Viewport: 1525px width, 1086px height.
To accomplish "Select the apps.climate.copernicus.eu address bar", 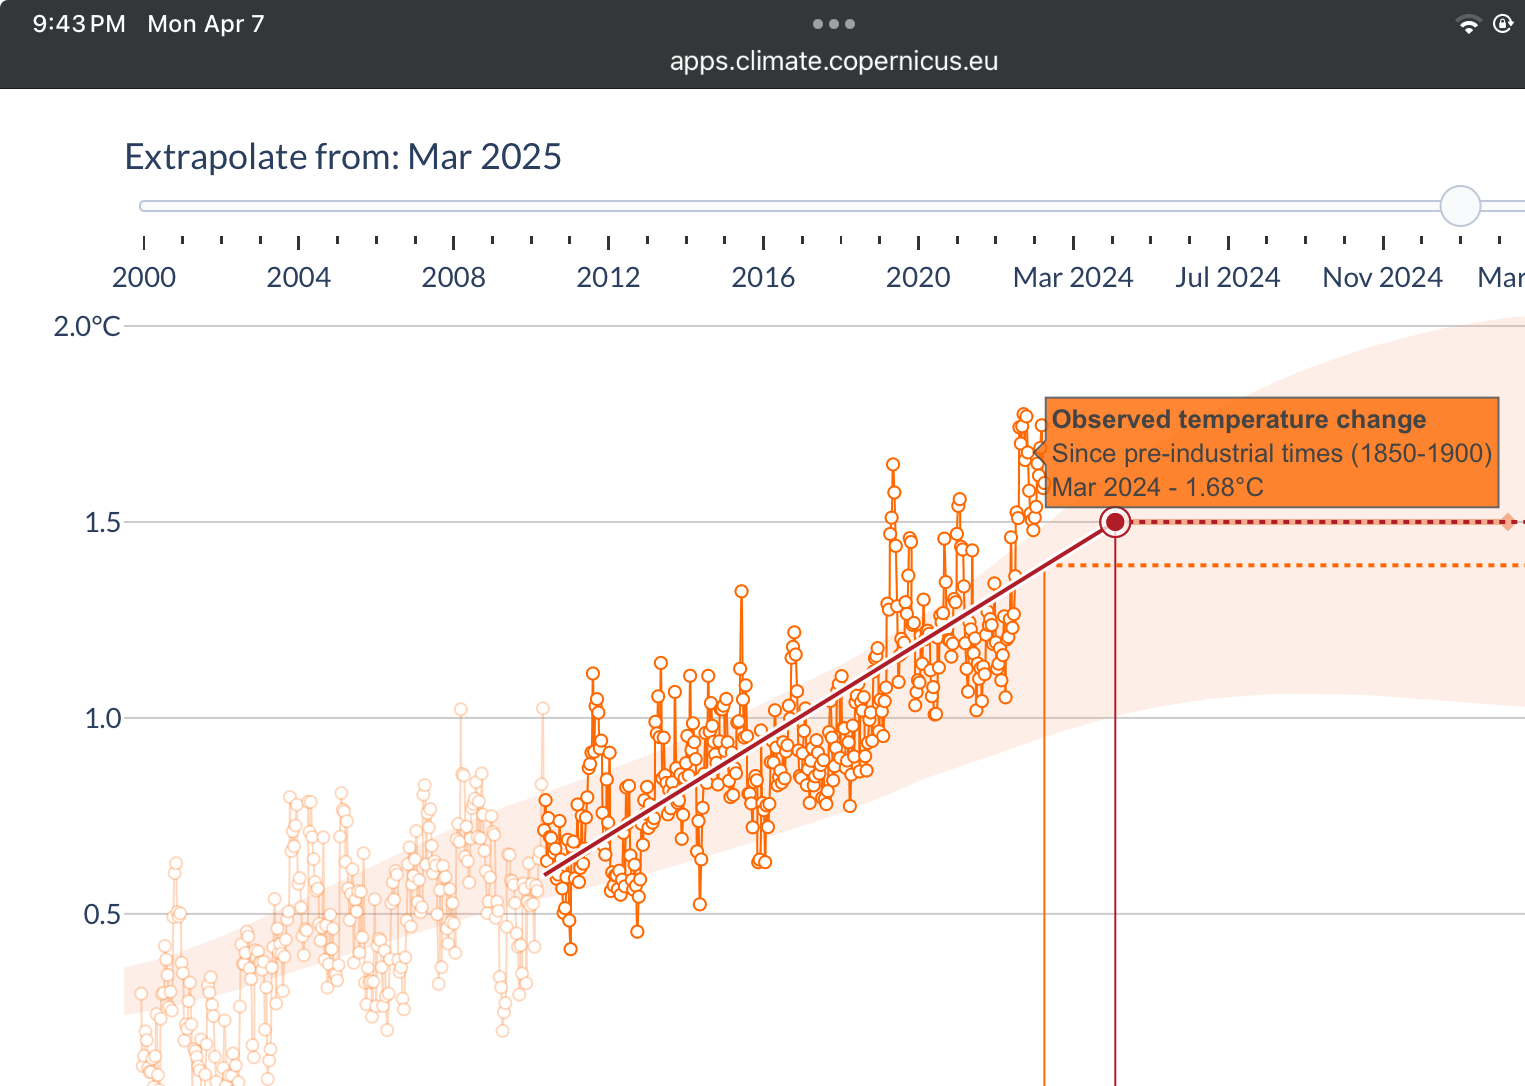I will [x=834, y=61].
